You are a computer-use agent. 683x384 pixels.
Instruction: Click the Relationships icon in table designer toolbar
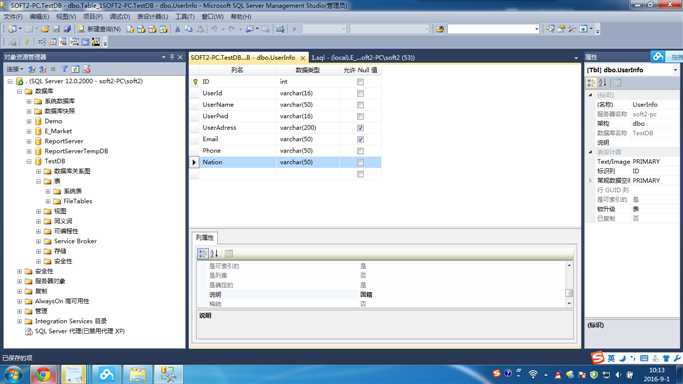[x=42, y=42]
